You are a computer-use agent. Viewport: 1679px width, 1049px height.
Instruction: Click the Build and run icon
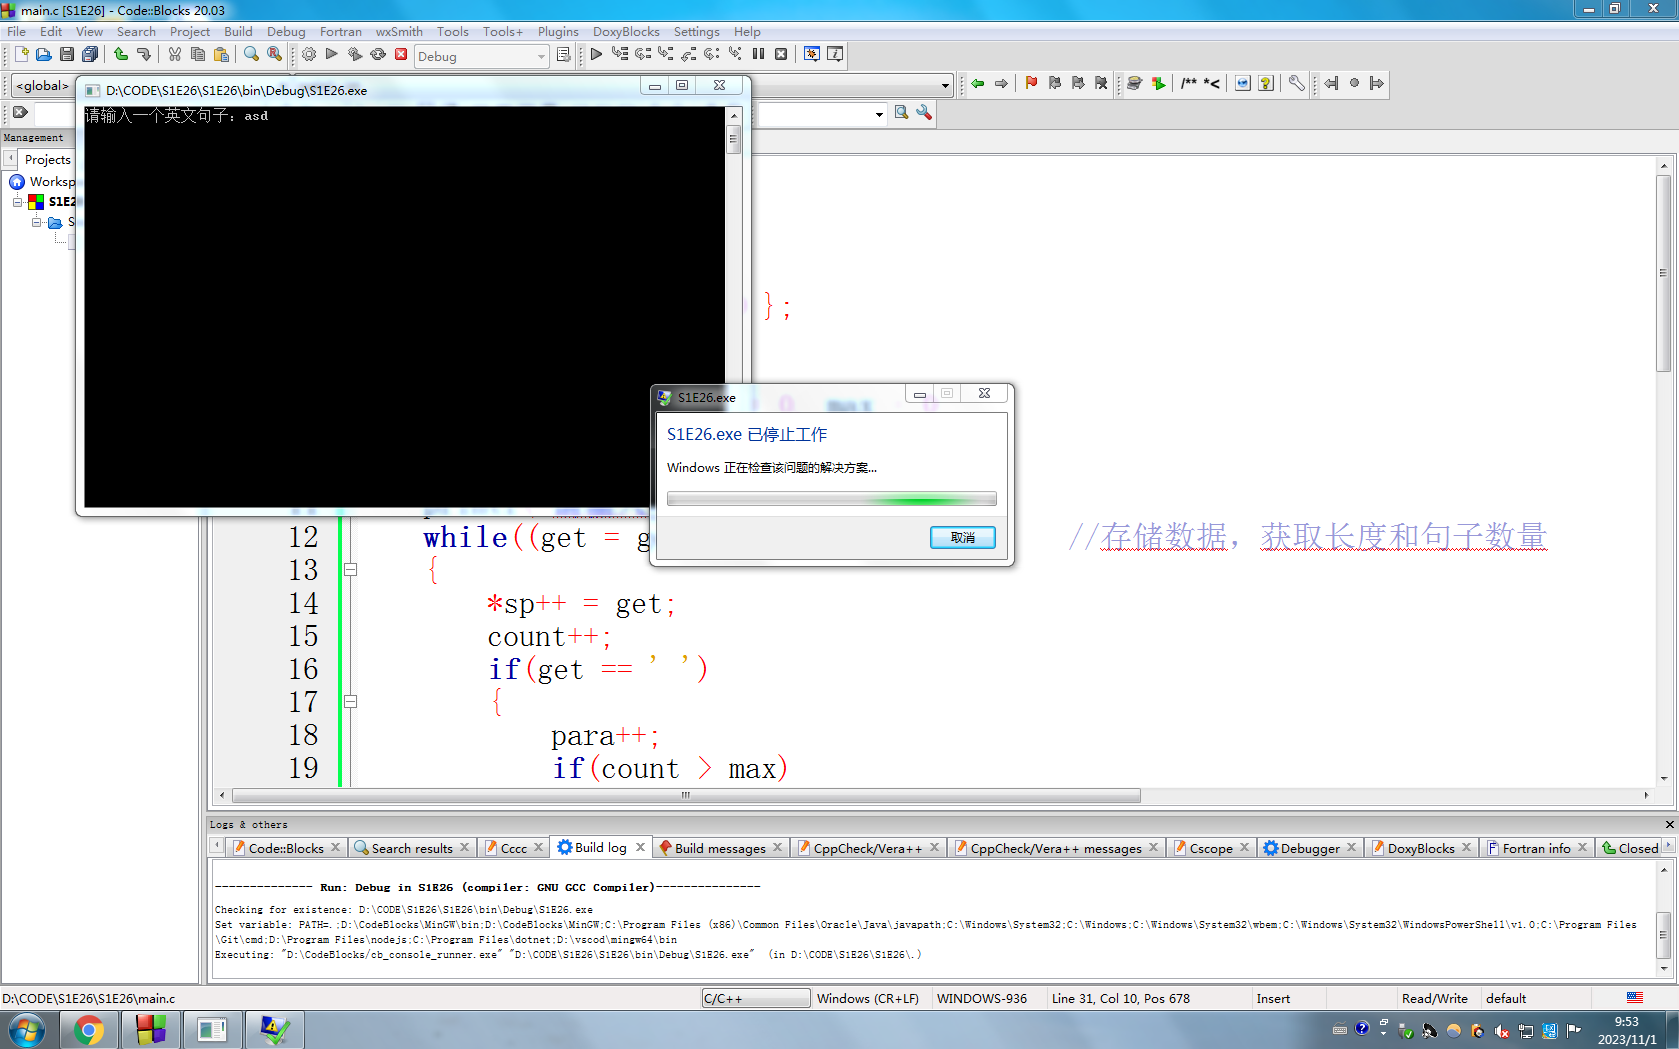(x=355, y=54)
